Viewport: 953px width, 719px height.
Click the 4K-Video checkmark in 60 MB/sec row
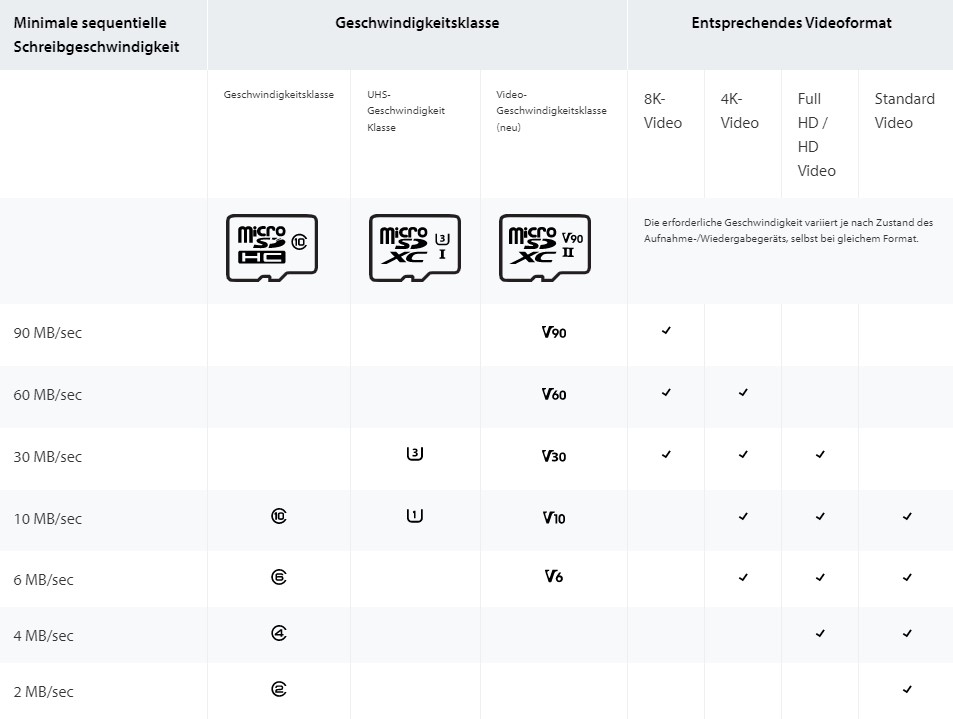click(743, 393)
